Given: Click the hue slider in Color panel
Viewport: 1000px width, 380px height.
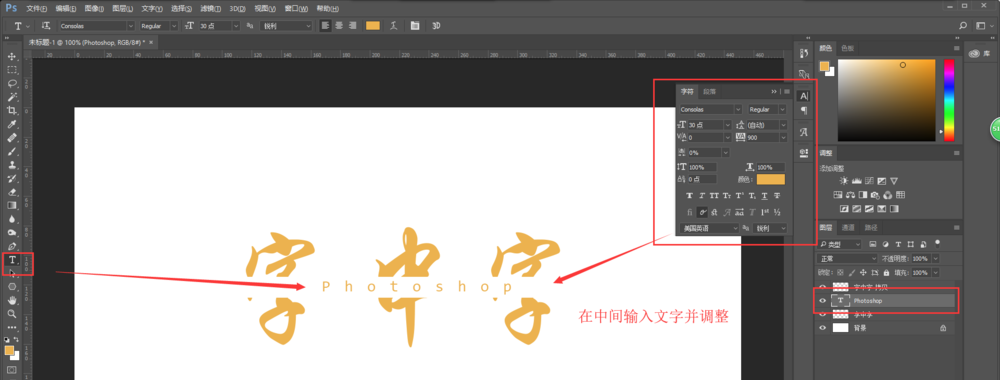Looking at the screenshot, I should 949,100.
